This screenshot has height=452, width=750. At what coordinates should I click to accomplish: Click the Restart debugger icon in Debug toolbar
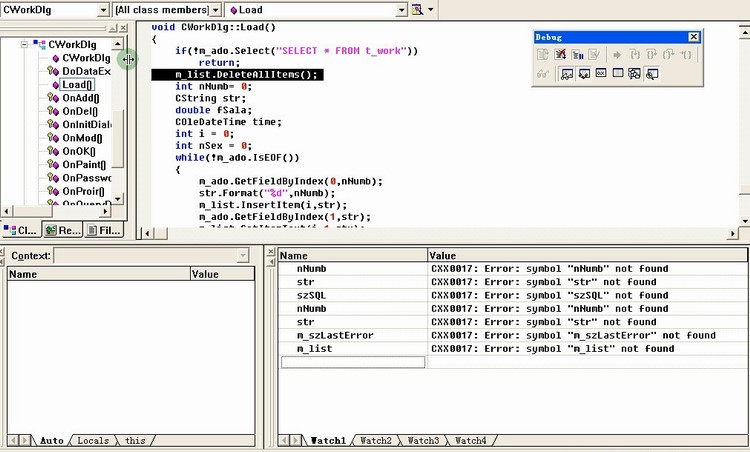[x=543, y=55]
